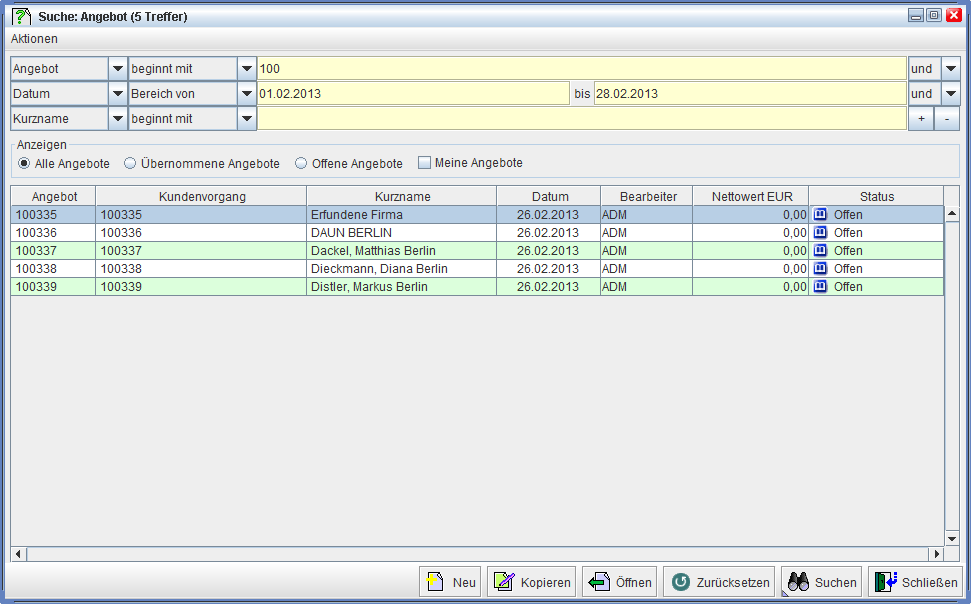971x604 pixels.
Task: Click the Neu button's new document icon
Action: [x=434, y=582]
